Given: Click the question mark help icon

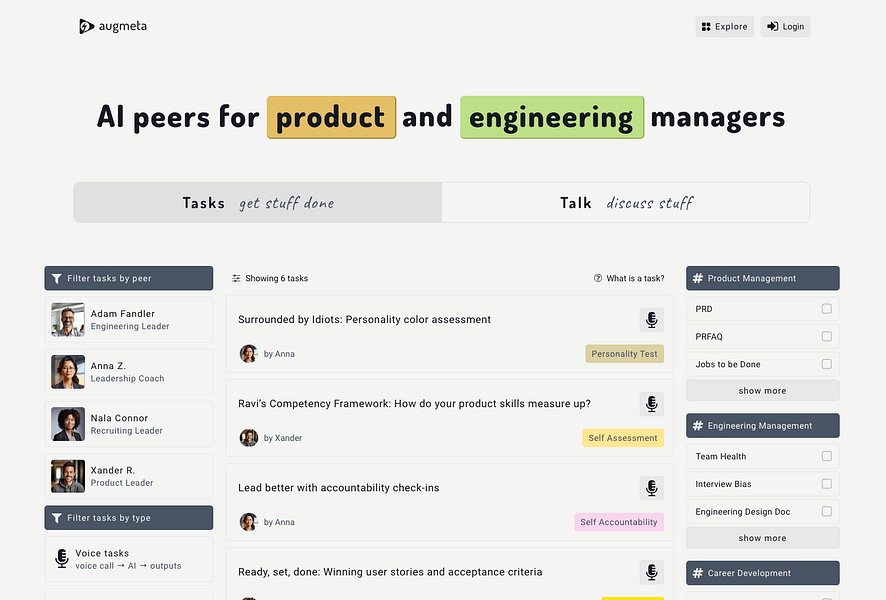Looking at the screenshot, I should click(598, 279).
